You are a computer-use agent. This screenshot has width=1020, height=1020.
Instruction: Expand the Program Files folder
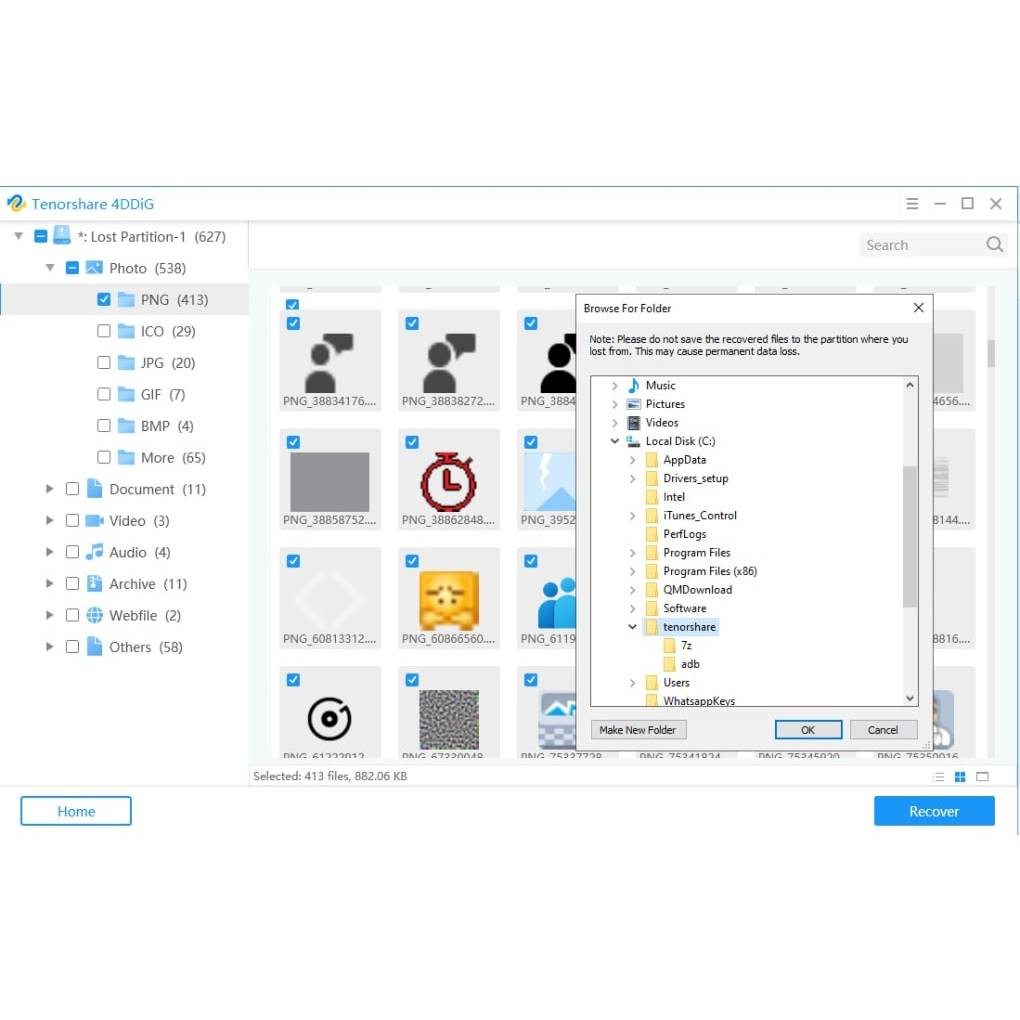(632, 553)
